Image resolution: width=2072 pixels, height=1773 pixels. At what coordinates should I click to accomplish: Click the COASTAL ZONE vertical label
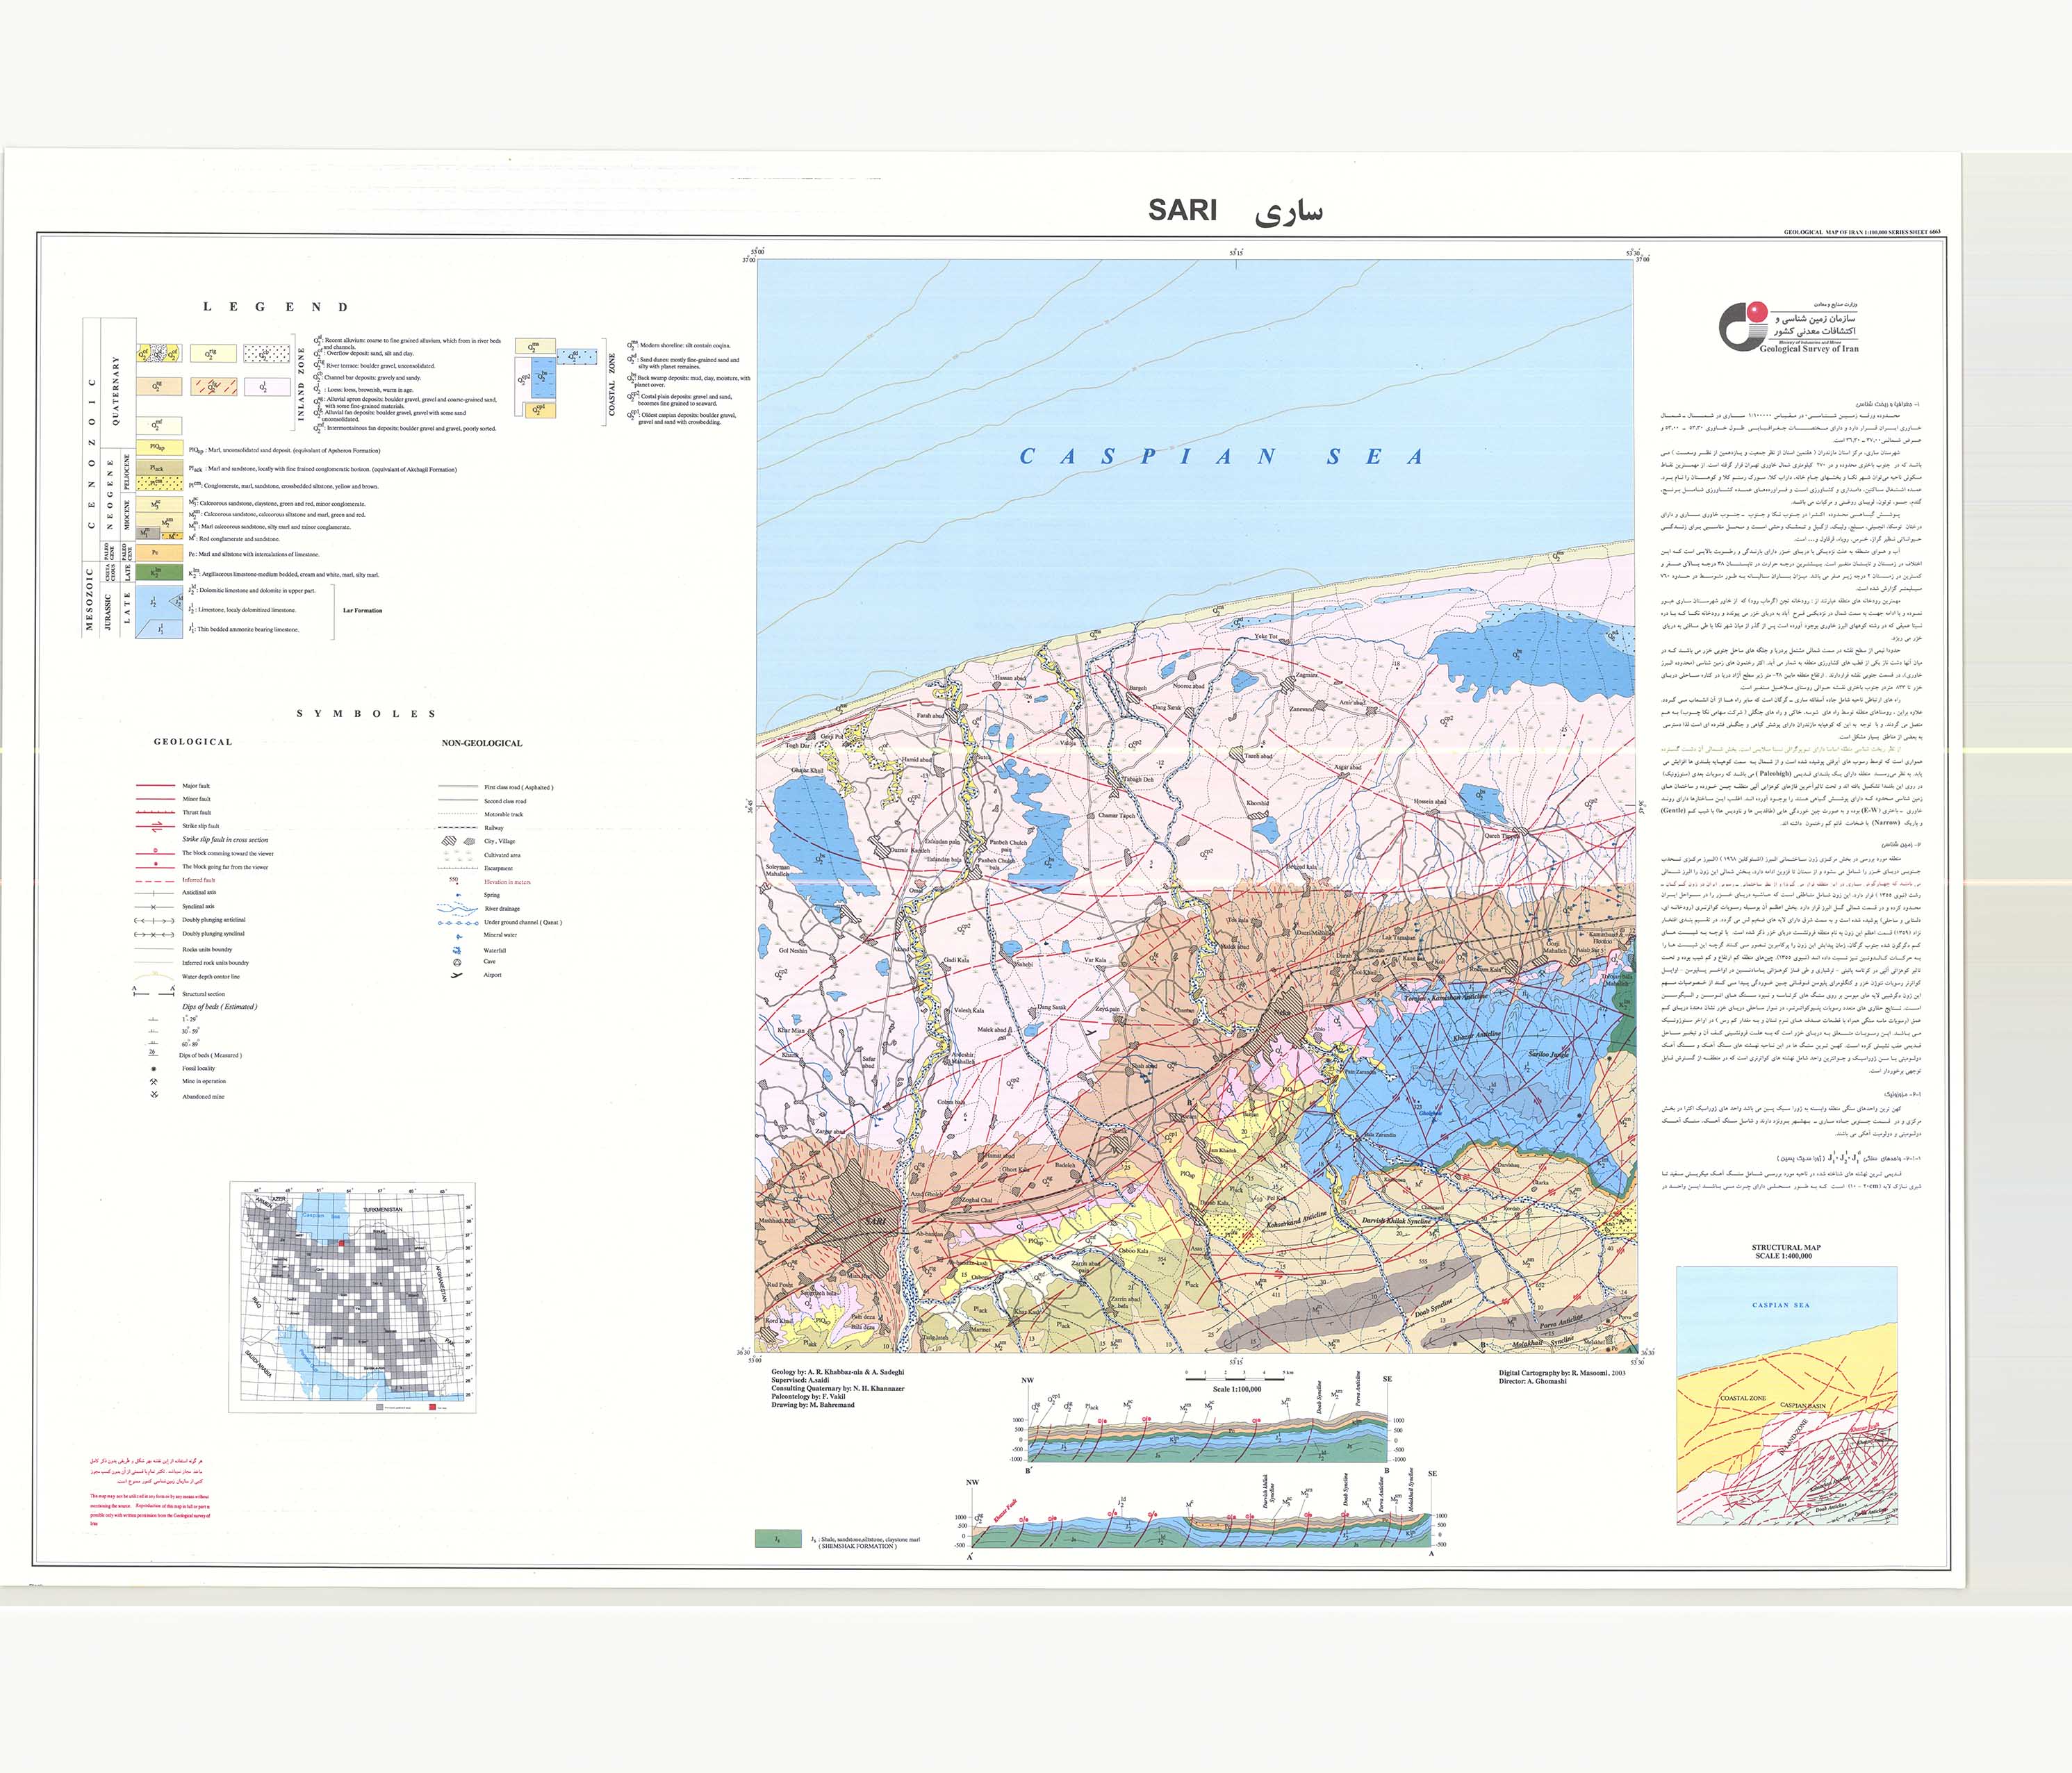(x=612, y=385)
